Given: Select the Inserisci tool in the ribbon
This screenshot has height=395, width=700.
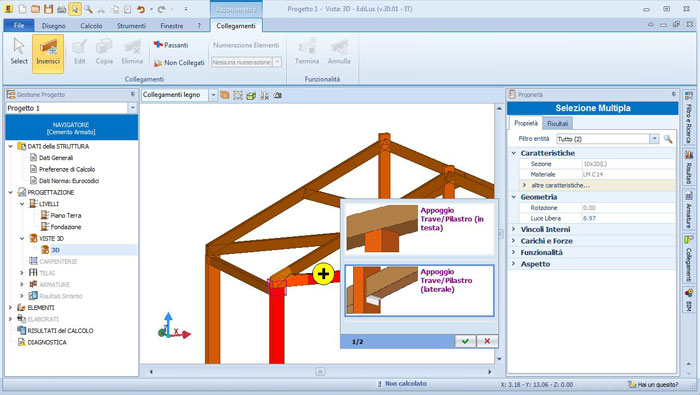Looking at the screenshot, I should coord(48,54).
